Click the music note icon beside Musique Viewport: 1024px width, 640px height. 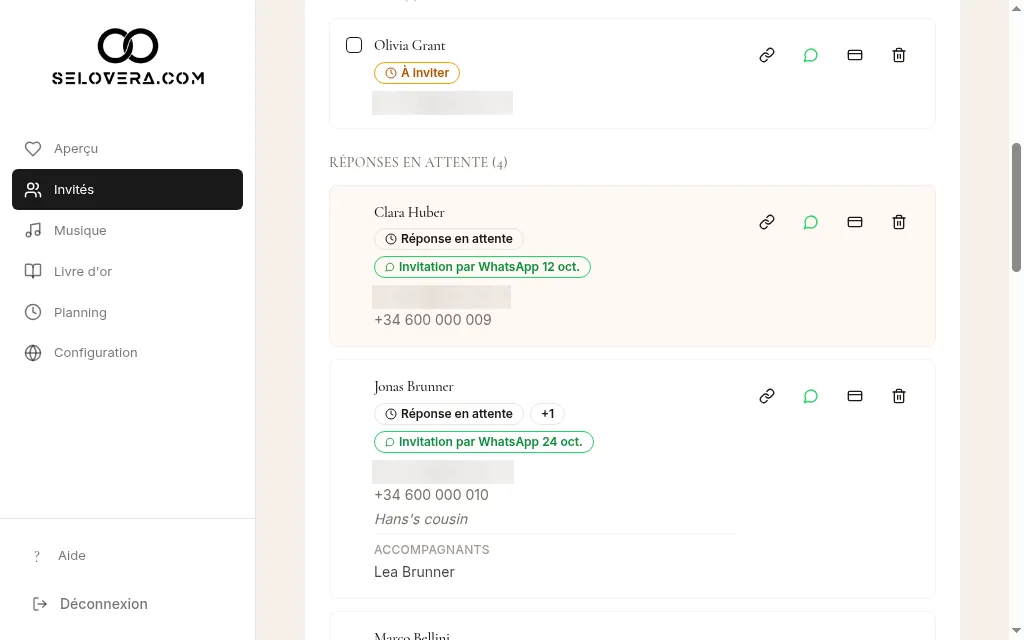pos(33,231)
